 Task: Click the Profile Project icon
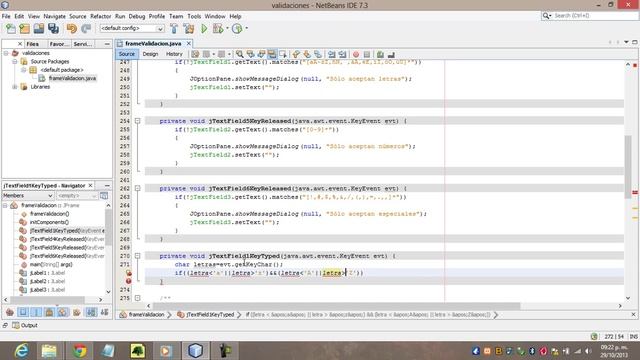(237, 29)
